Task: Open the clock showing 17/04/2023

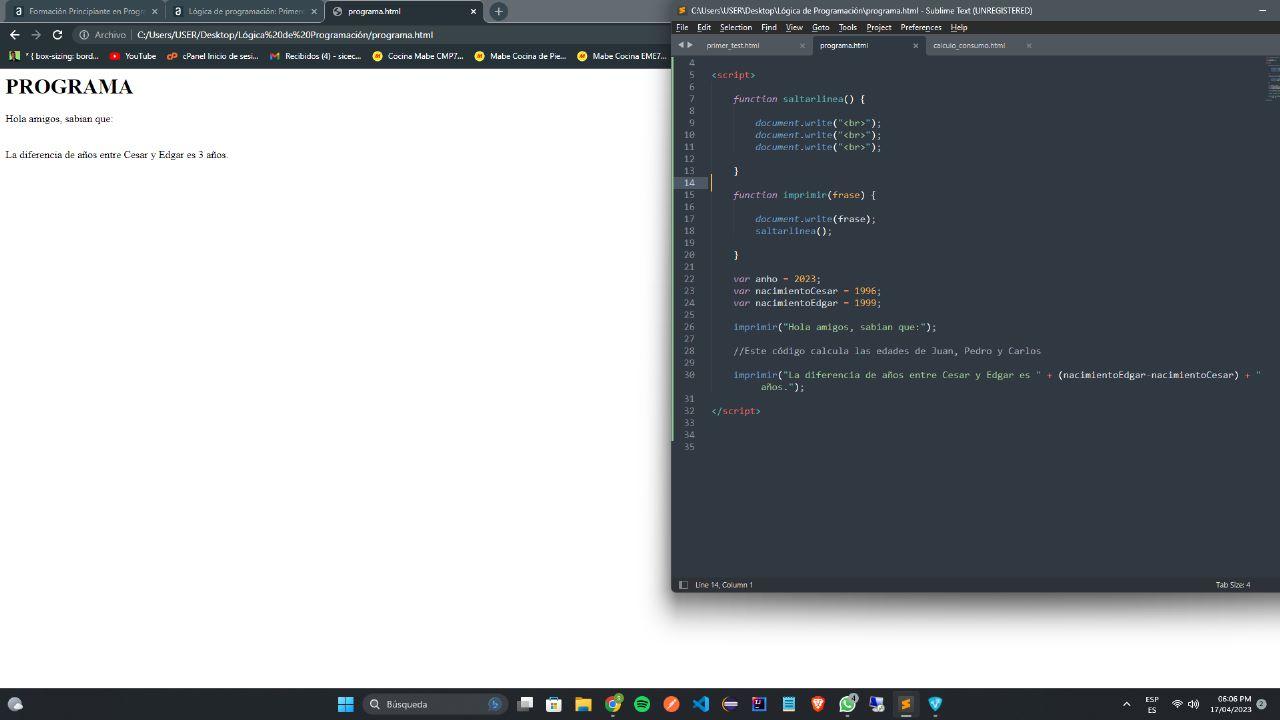Action: [x=1230, y=704]
